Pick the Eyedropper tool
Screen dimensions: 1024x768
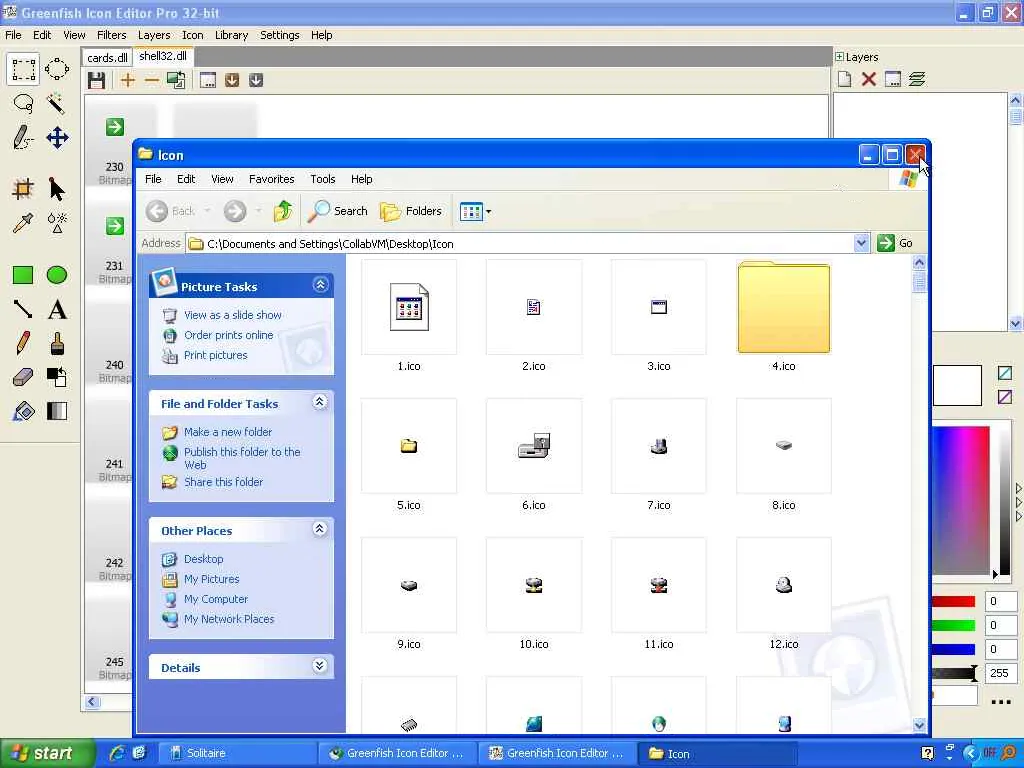(x=23, y=223)
